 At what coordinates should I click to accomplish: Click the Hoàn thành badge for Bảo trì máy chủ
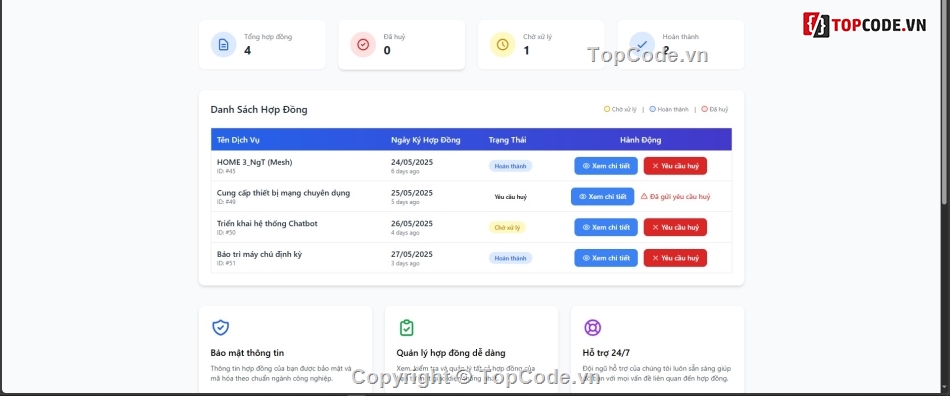[x=510, y=258]
